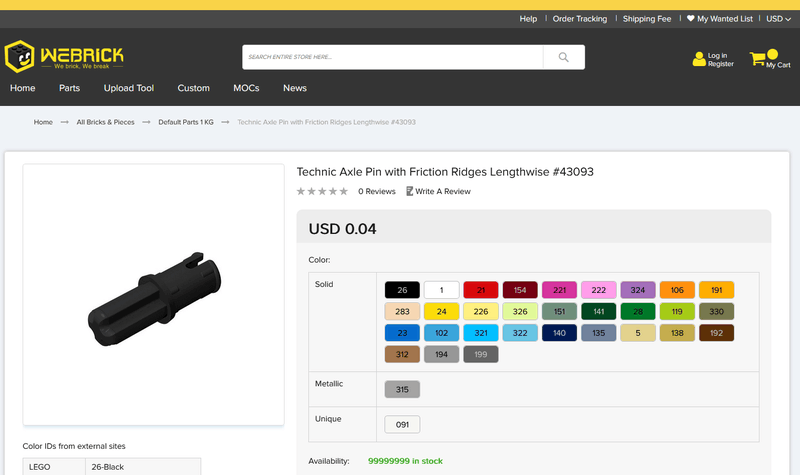Select light gray color swatch 194
This screenshot has width=800, height=475.
441,354
